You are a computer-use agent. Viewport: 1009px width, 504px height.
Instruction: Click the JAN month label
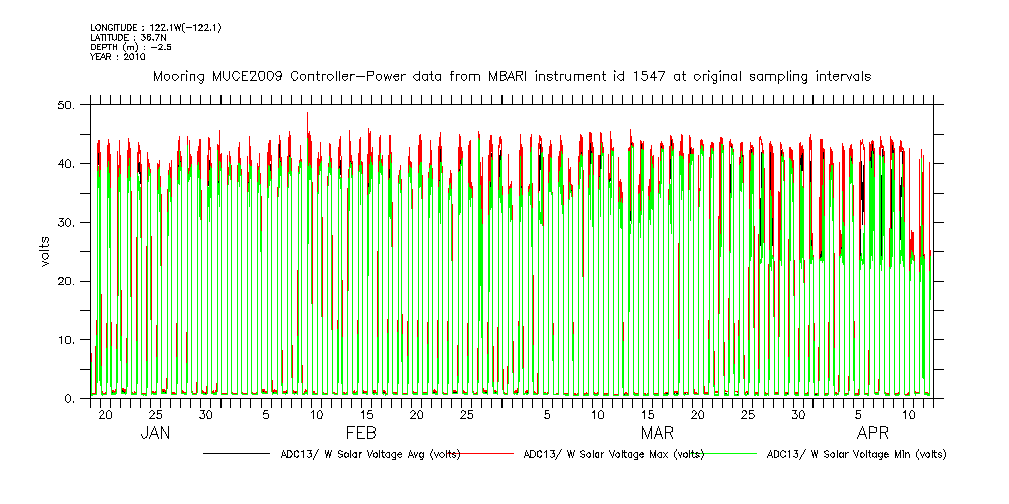[x=155, y=433]
